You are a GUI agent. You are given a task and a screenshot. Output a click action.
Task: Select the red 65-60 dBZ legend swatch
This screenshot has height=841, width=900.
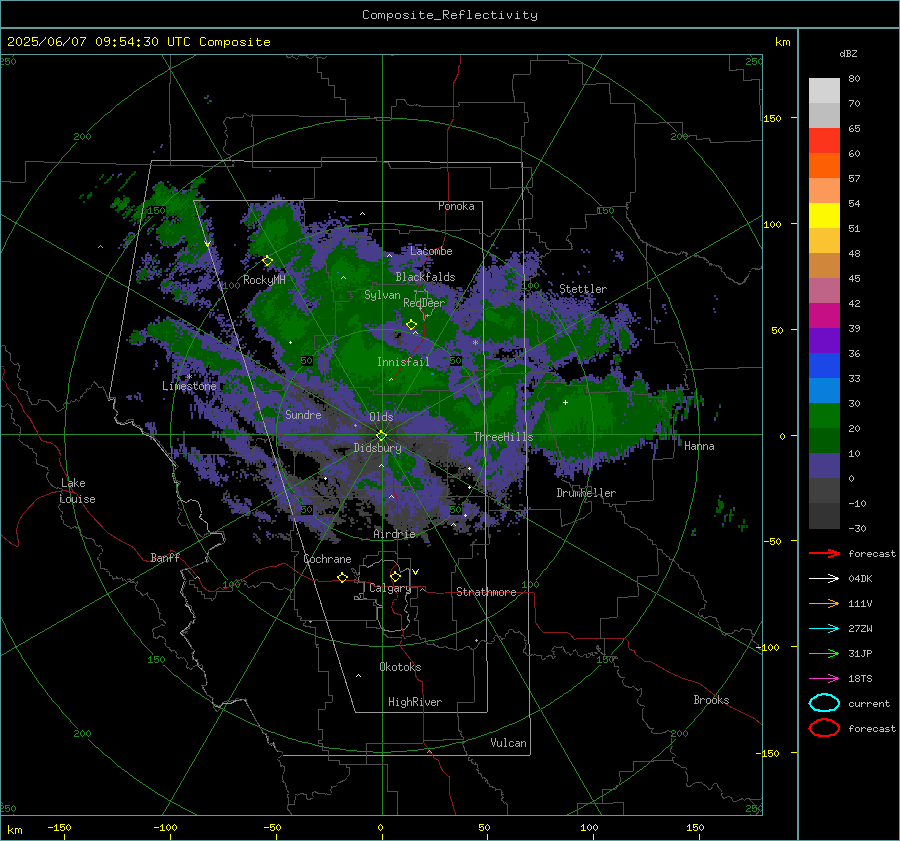[824, 141]
